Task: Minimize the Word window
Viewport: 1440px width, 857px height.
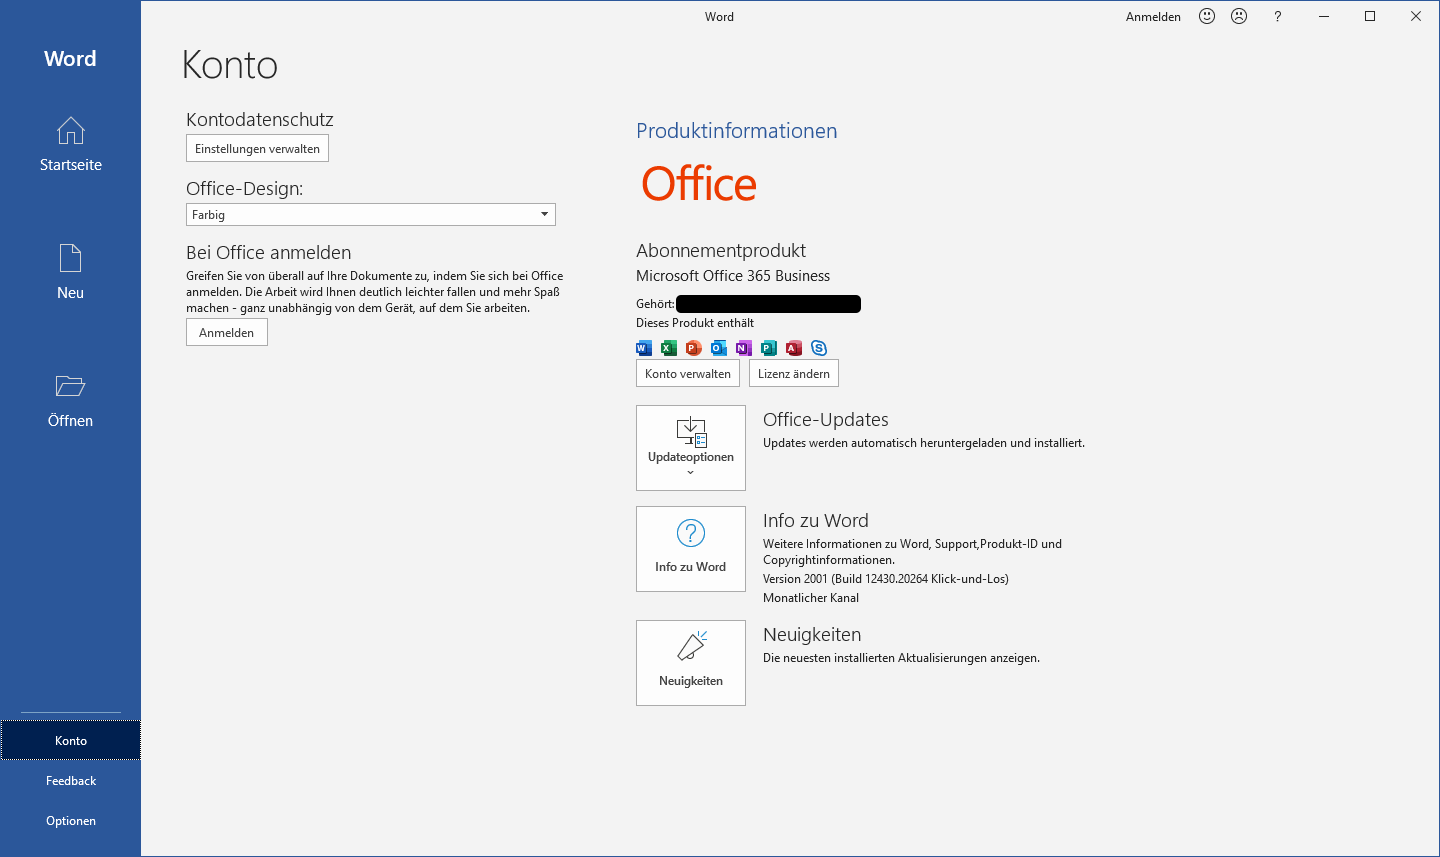Action: [x=1324, y=16]
